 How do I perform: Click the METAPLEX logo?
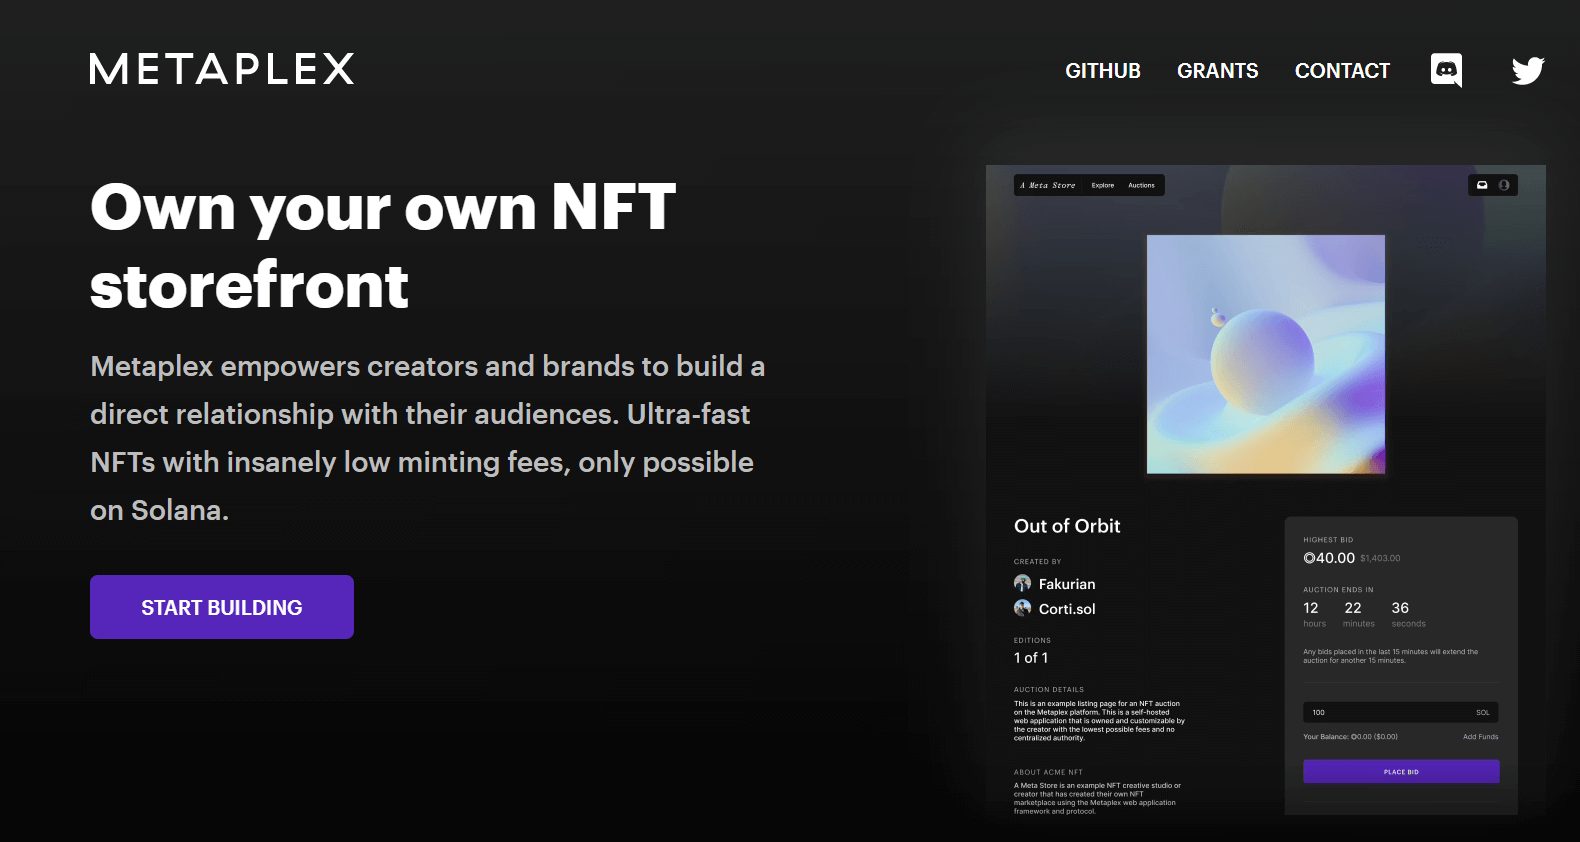click(222, 69)
